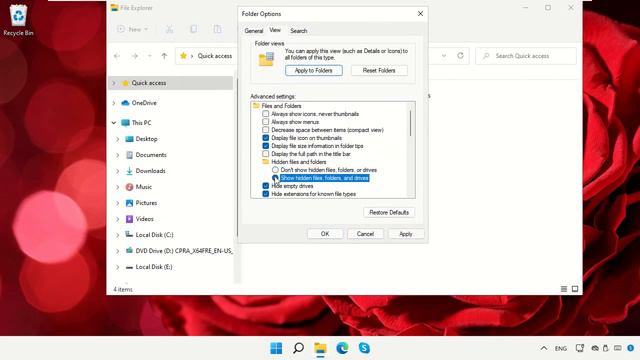Uncheck Hide empty drives
Viewport: 640px width, 360px height.
[266, 186]
